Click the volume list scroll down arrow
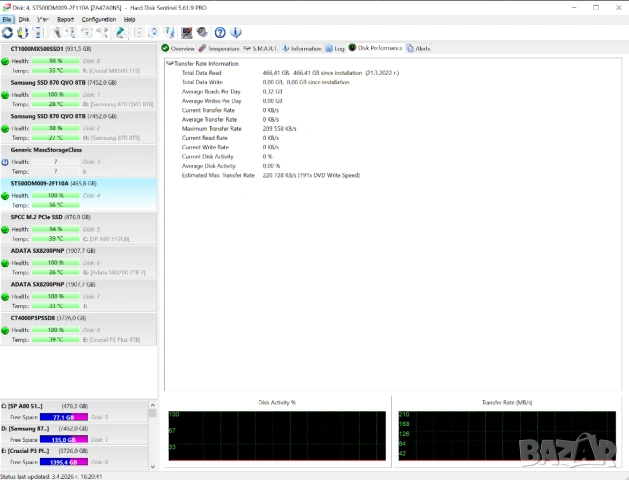The width and height of the screenshot is (629, 480). pos(153,466)
